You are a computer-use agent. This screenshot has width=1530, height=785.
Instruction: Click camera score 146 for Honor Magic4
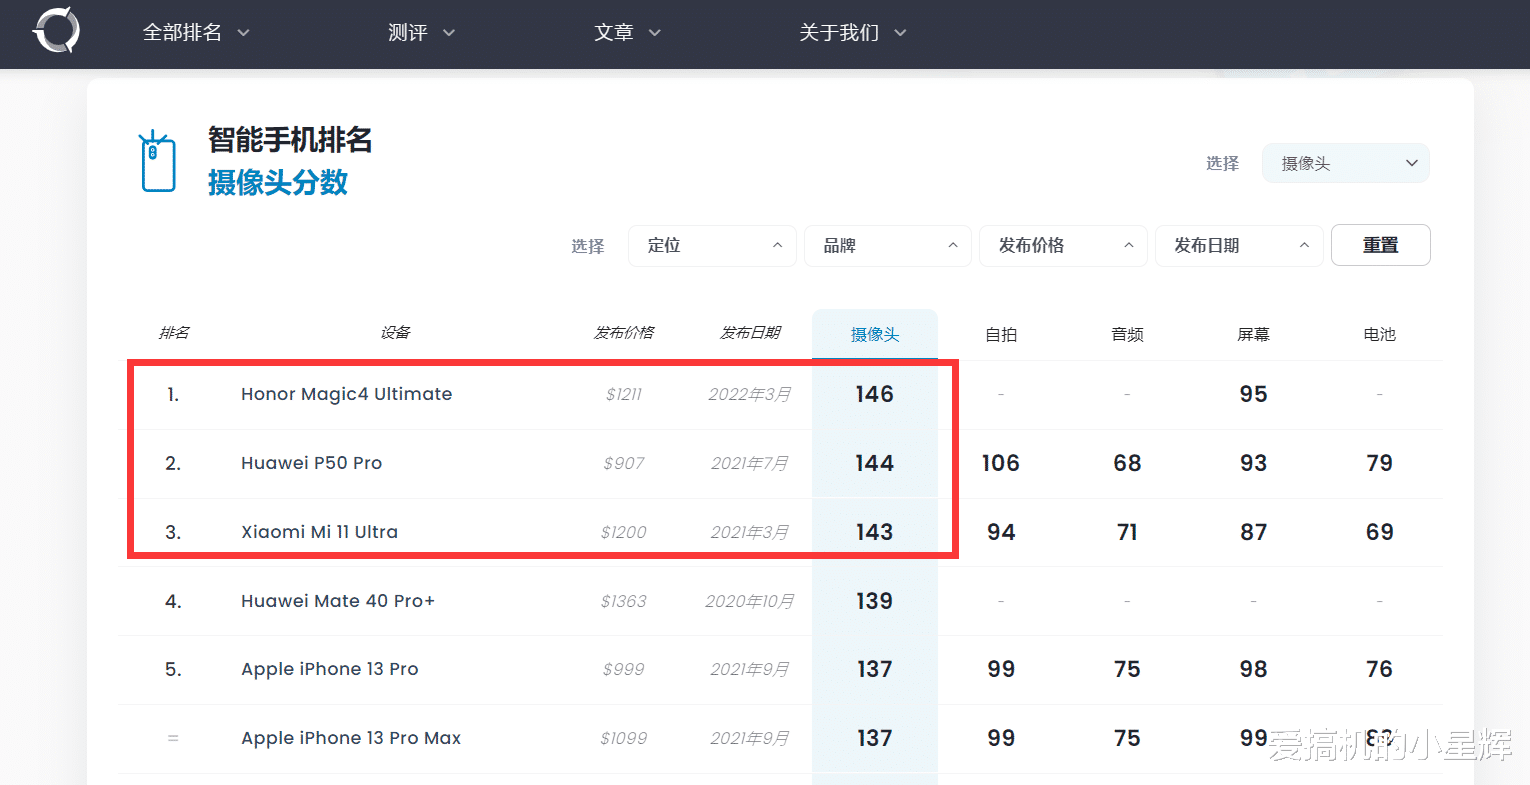click(x=875, y=394)
